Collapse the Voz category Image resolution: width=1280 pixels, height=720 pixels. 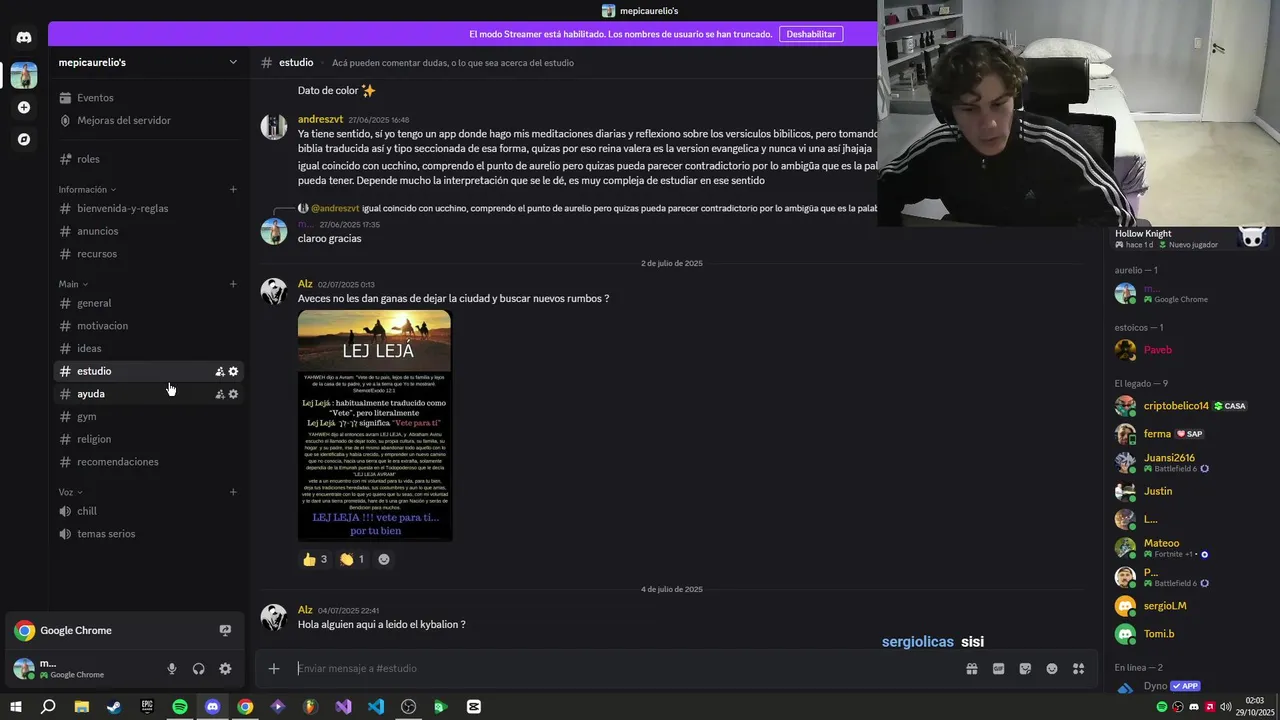coord(70,492)
